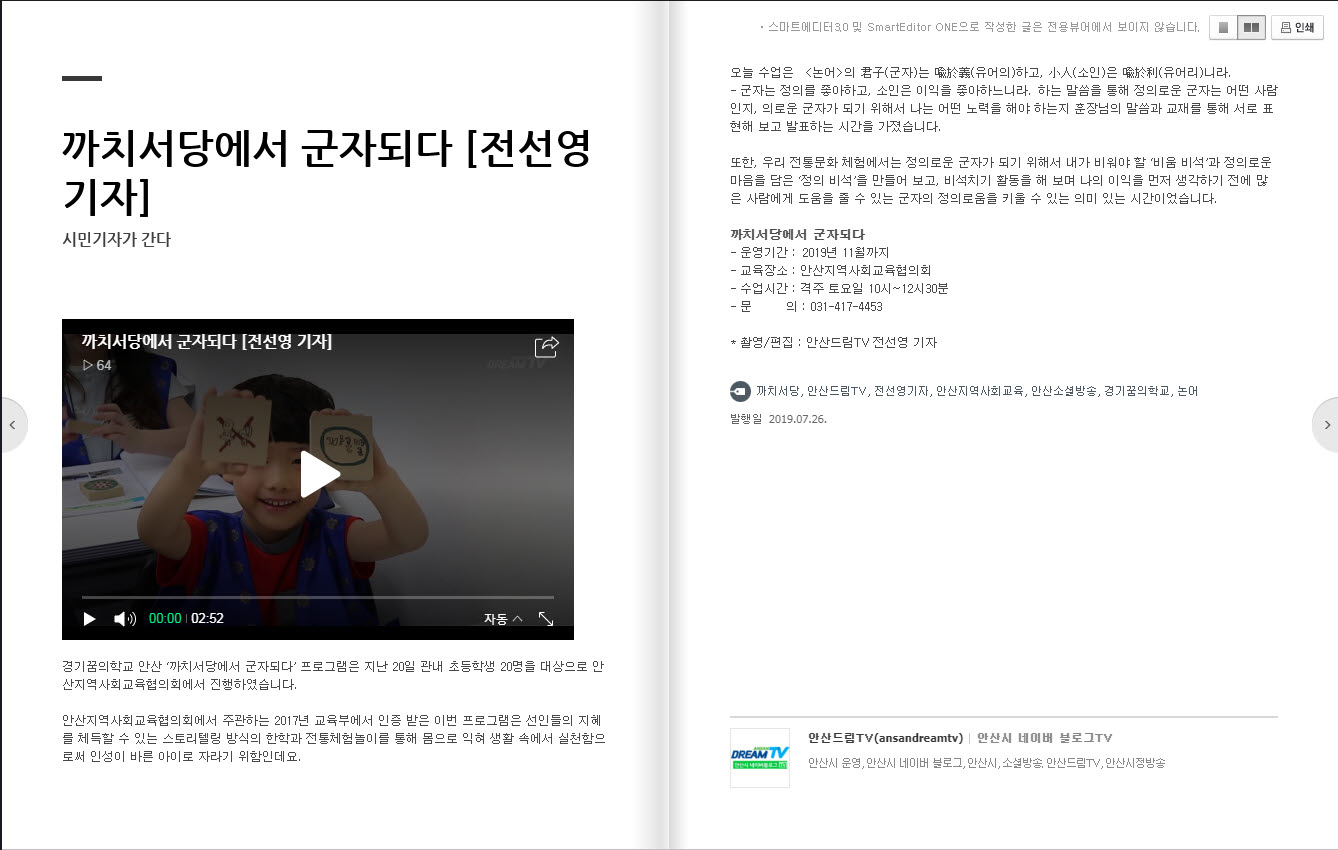Click the blog description tags under 안산드림TV
The height and width of the screenshot is (850, 1338).
coord(986,763)
